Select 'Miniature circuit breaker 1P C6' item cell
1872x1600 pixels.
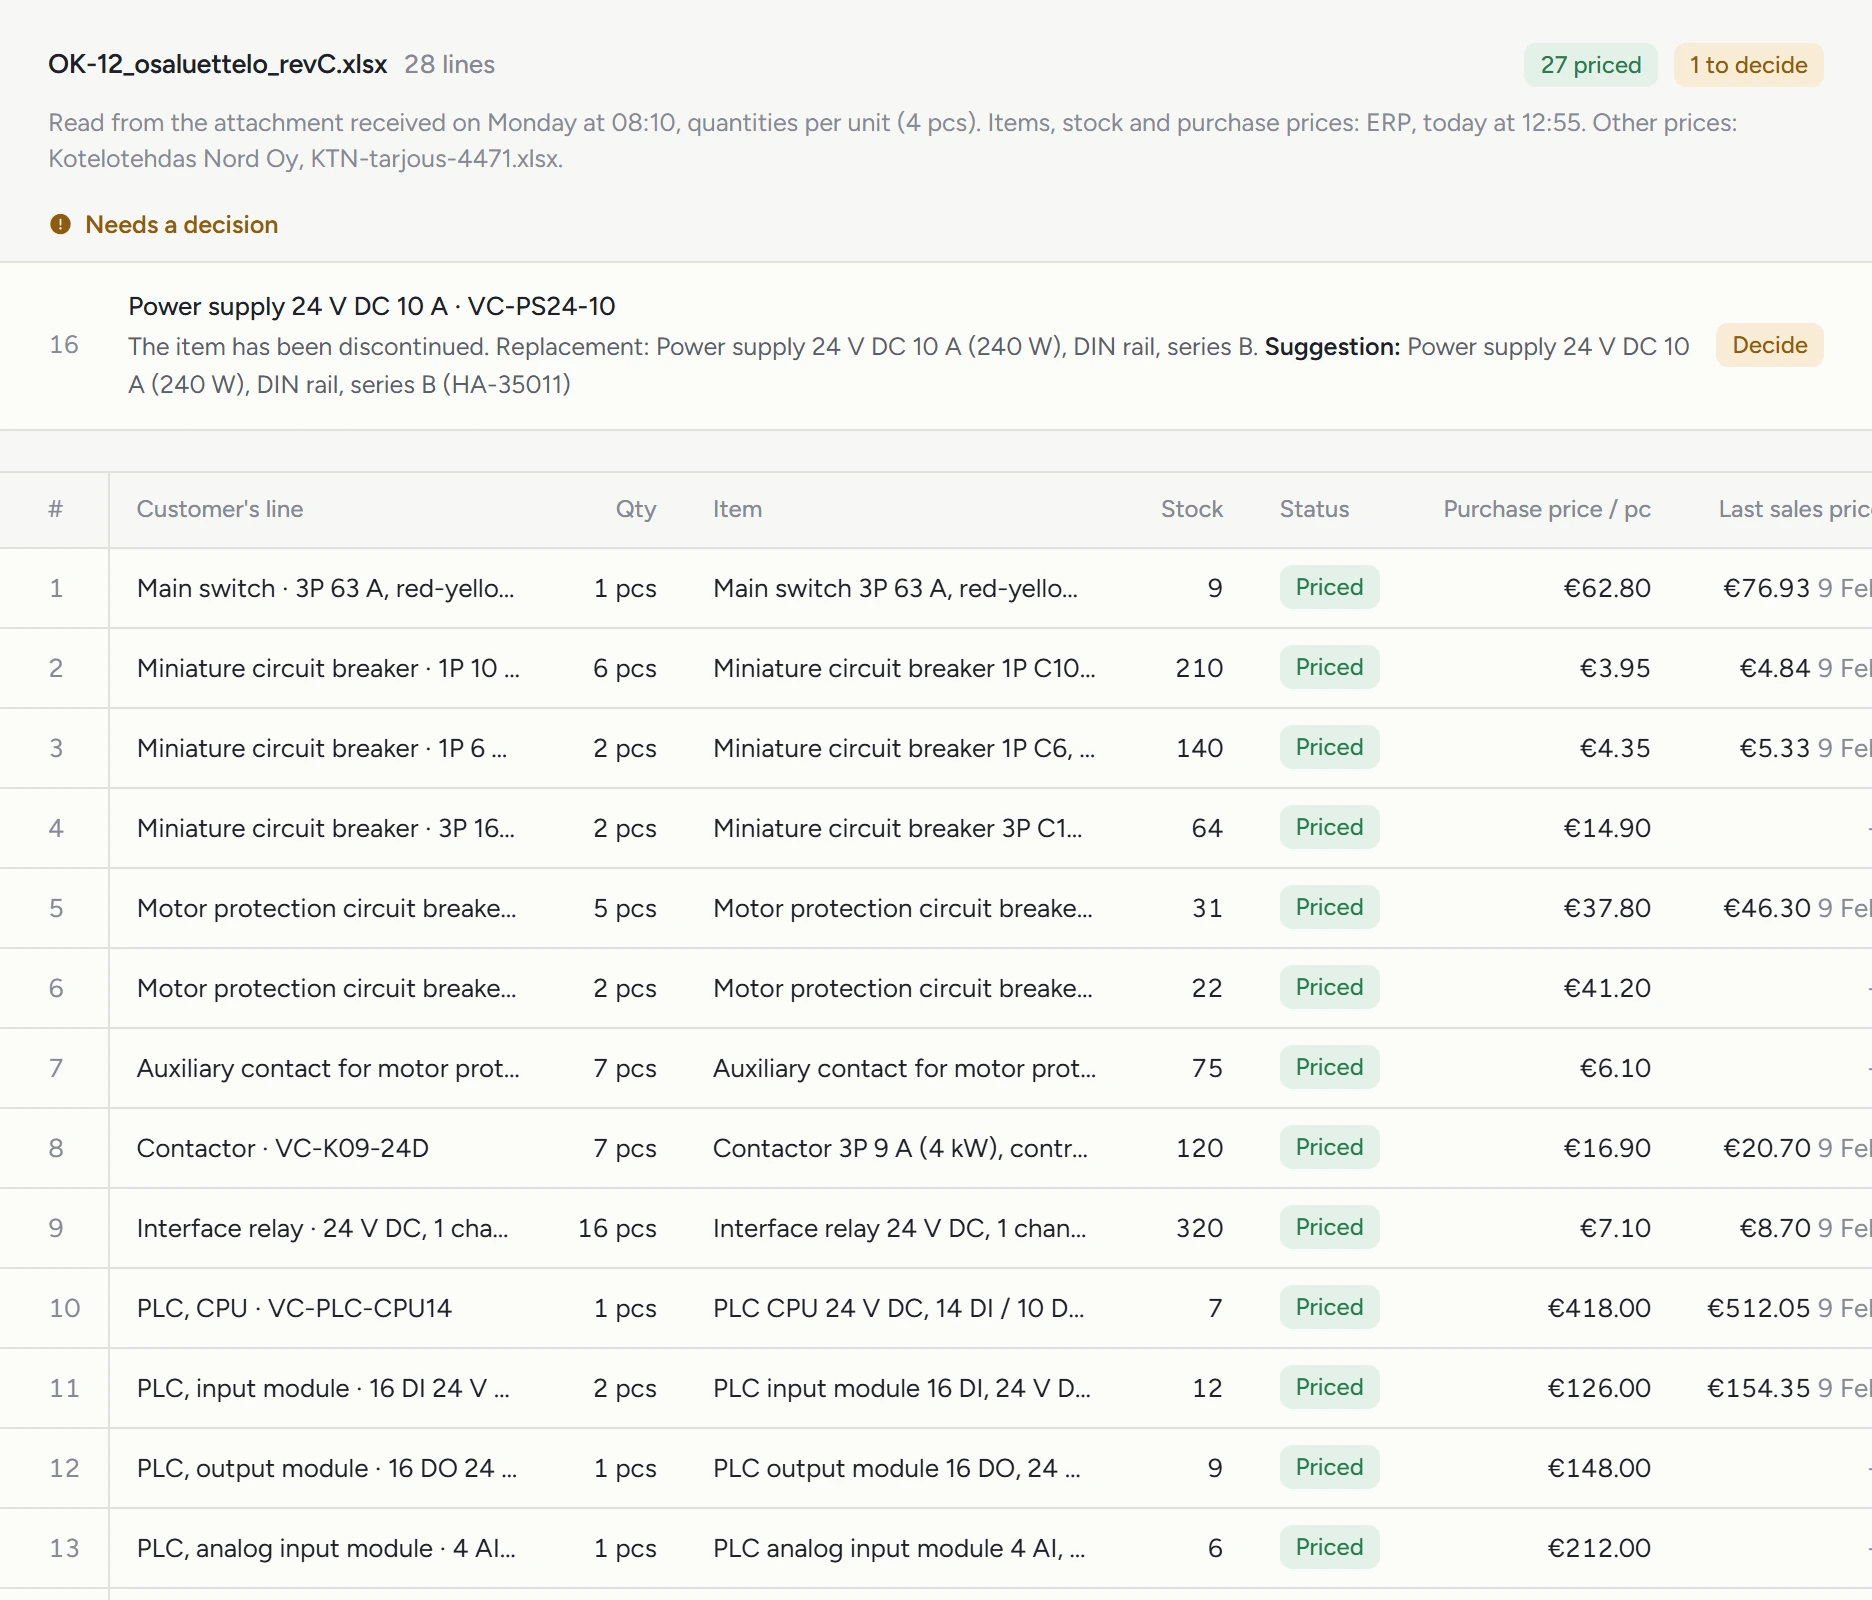pyautogui.click(x=904, y=748)
